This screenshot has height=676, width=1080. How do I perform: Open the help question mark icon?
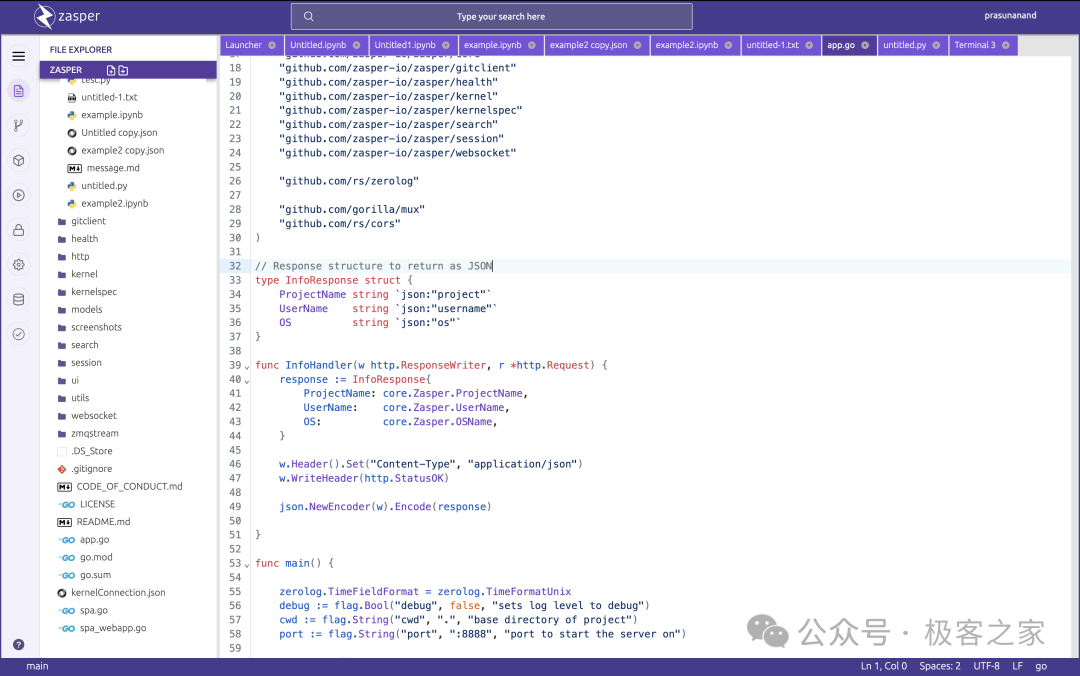click(19, 644)
